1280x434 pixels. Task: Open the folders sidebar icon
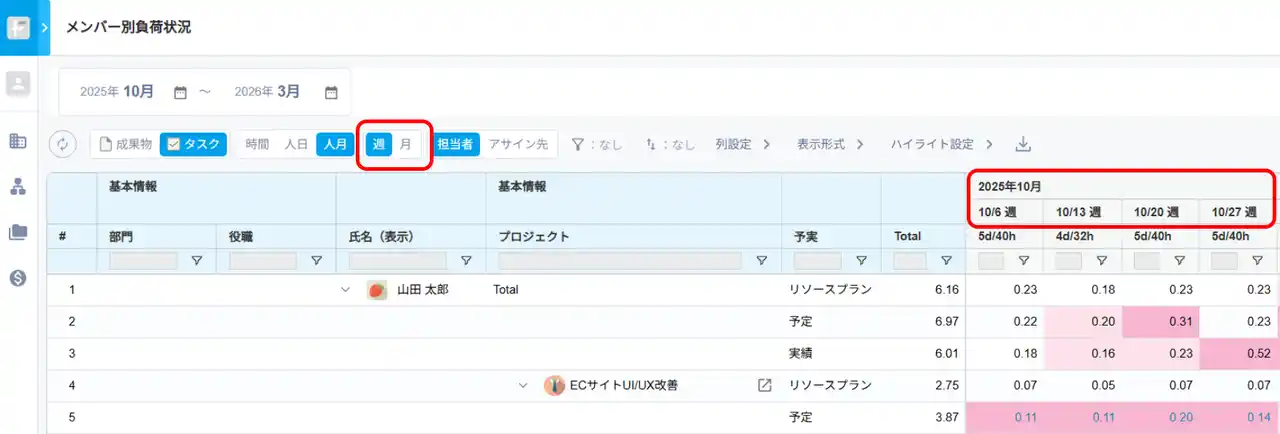coord(18,232)
